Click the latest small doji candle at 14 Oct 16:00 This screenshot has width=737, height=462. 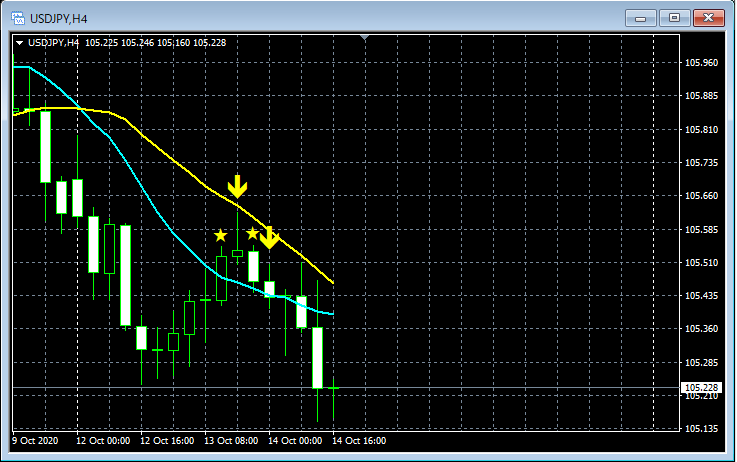(334, 388)
